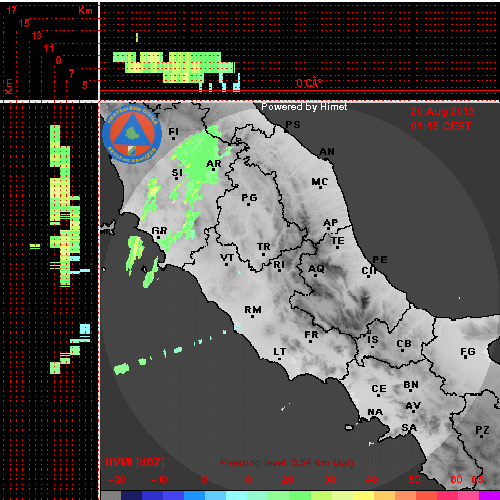This screenshot has width=500, height=500.
Task: Select the RM city label
Action: pos(253,310)
